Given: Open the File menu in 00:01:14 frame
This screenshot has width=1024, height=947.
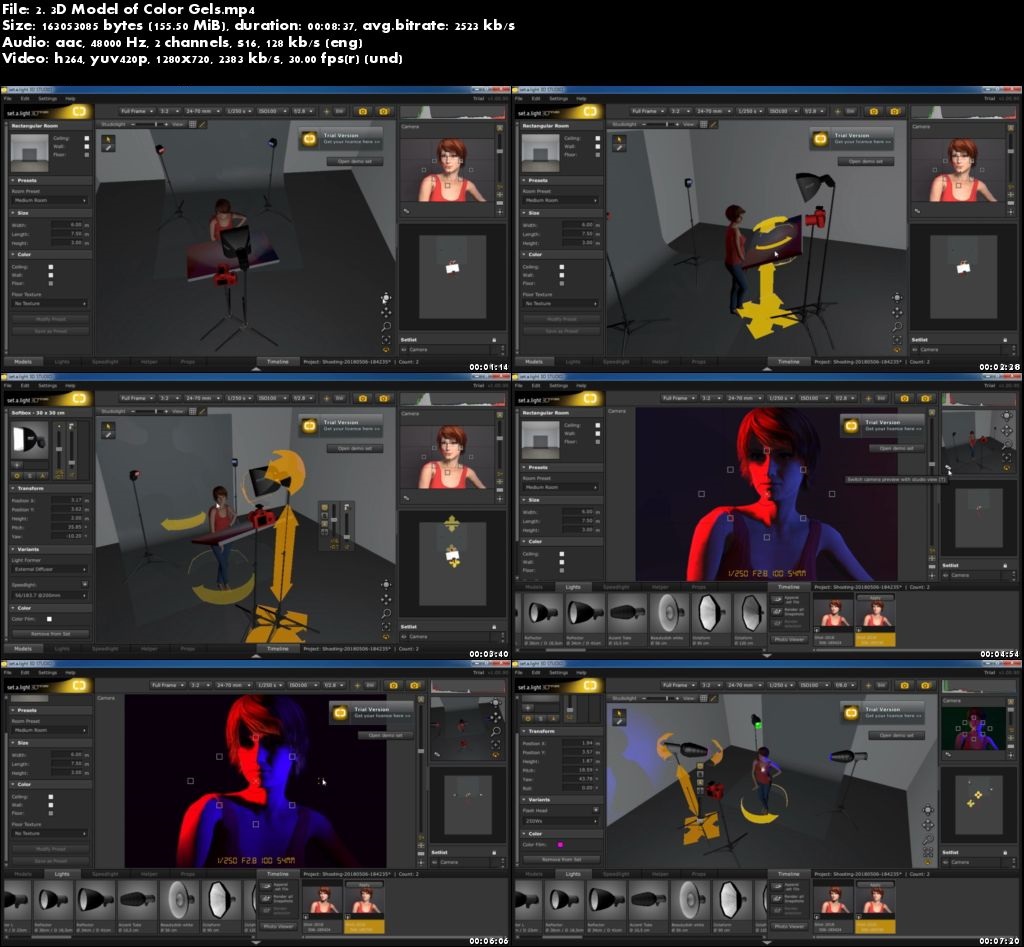Looking at the screenshot, I should pos(8,99).
